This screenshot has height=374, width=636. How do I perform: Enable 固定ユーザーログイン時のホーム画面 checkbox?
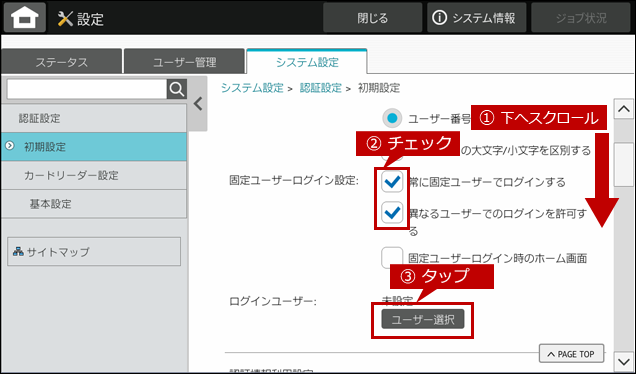point(392,258)
